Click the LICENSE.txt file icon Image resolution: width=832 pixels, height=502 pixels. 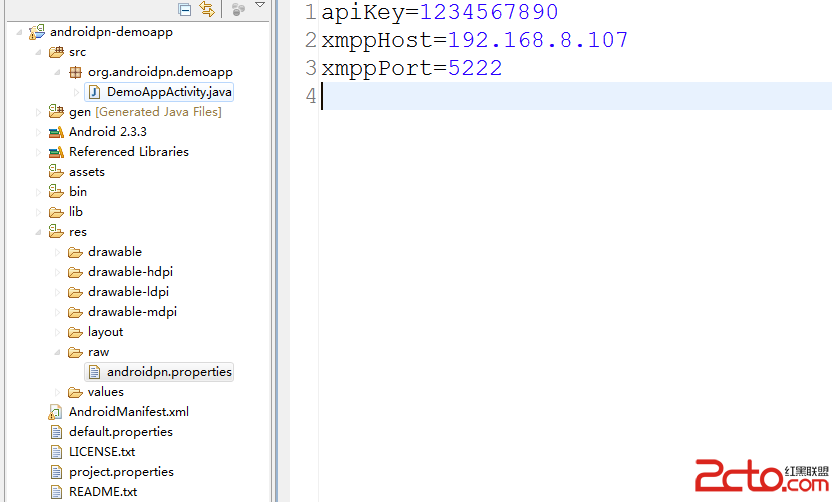coord(56,452)
